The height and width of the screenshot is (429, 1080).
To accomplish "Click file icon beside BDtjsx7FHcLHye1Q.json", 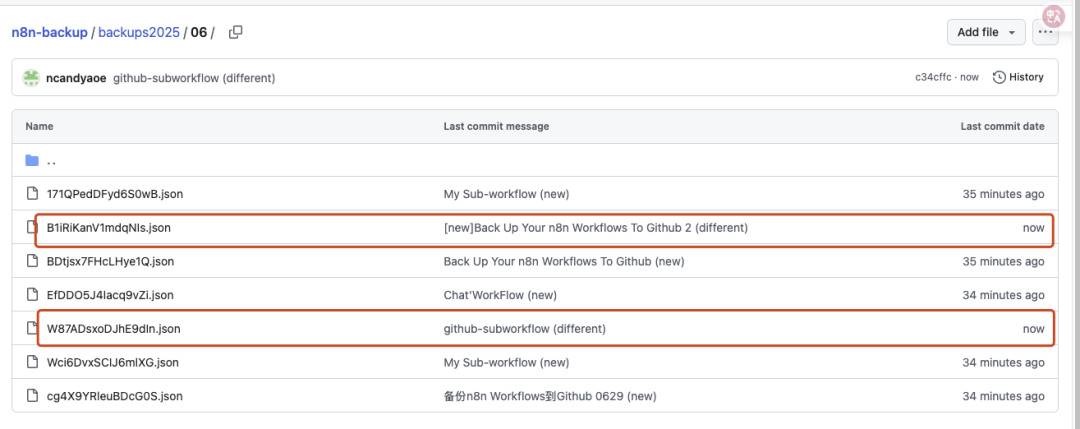I will pyautogui.click(x=32, y=261).
